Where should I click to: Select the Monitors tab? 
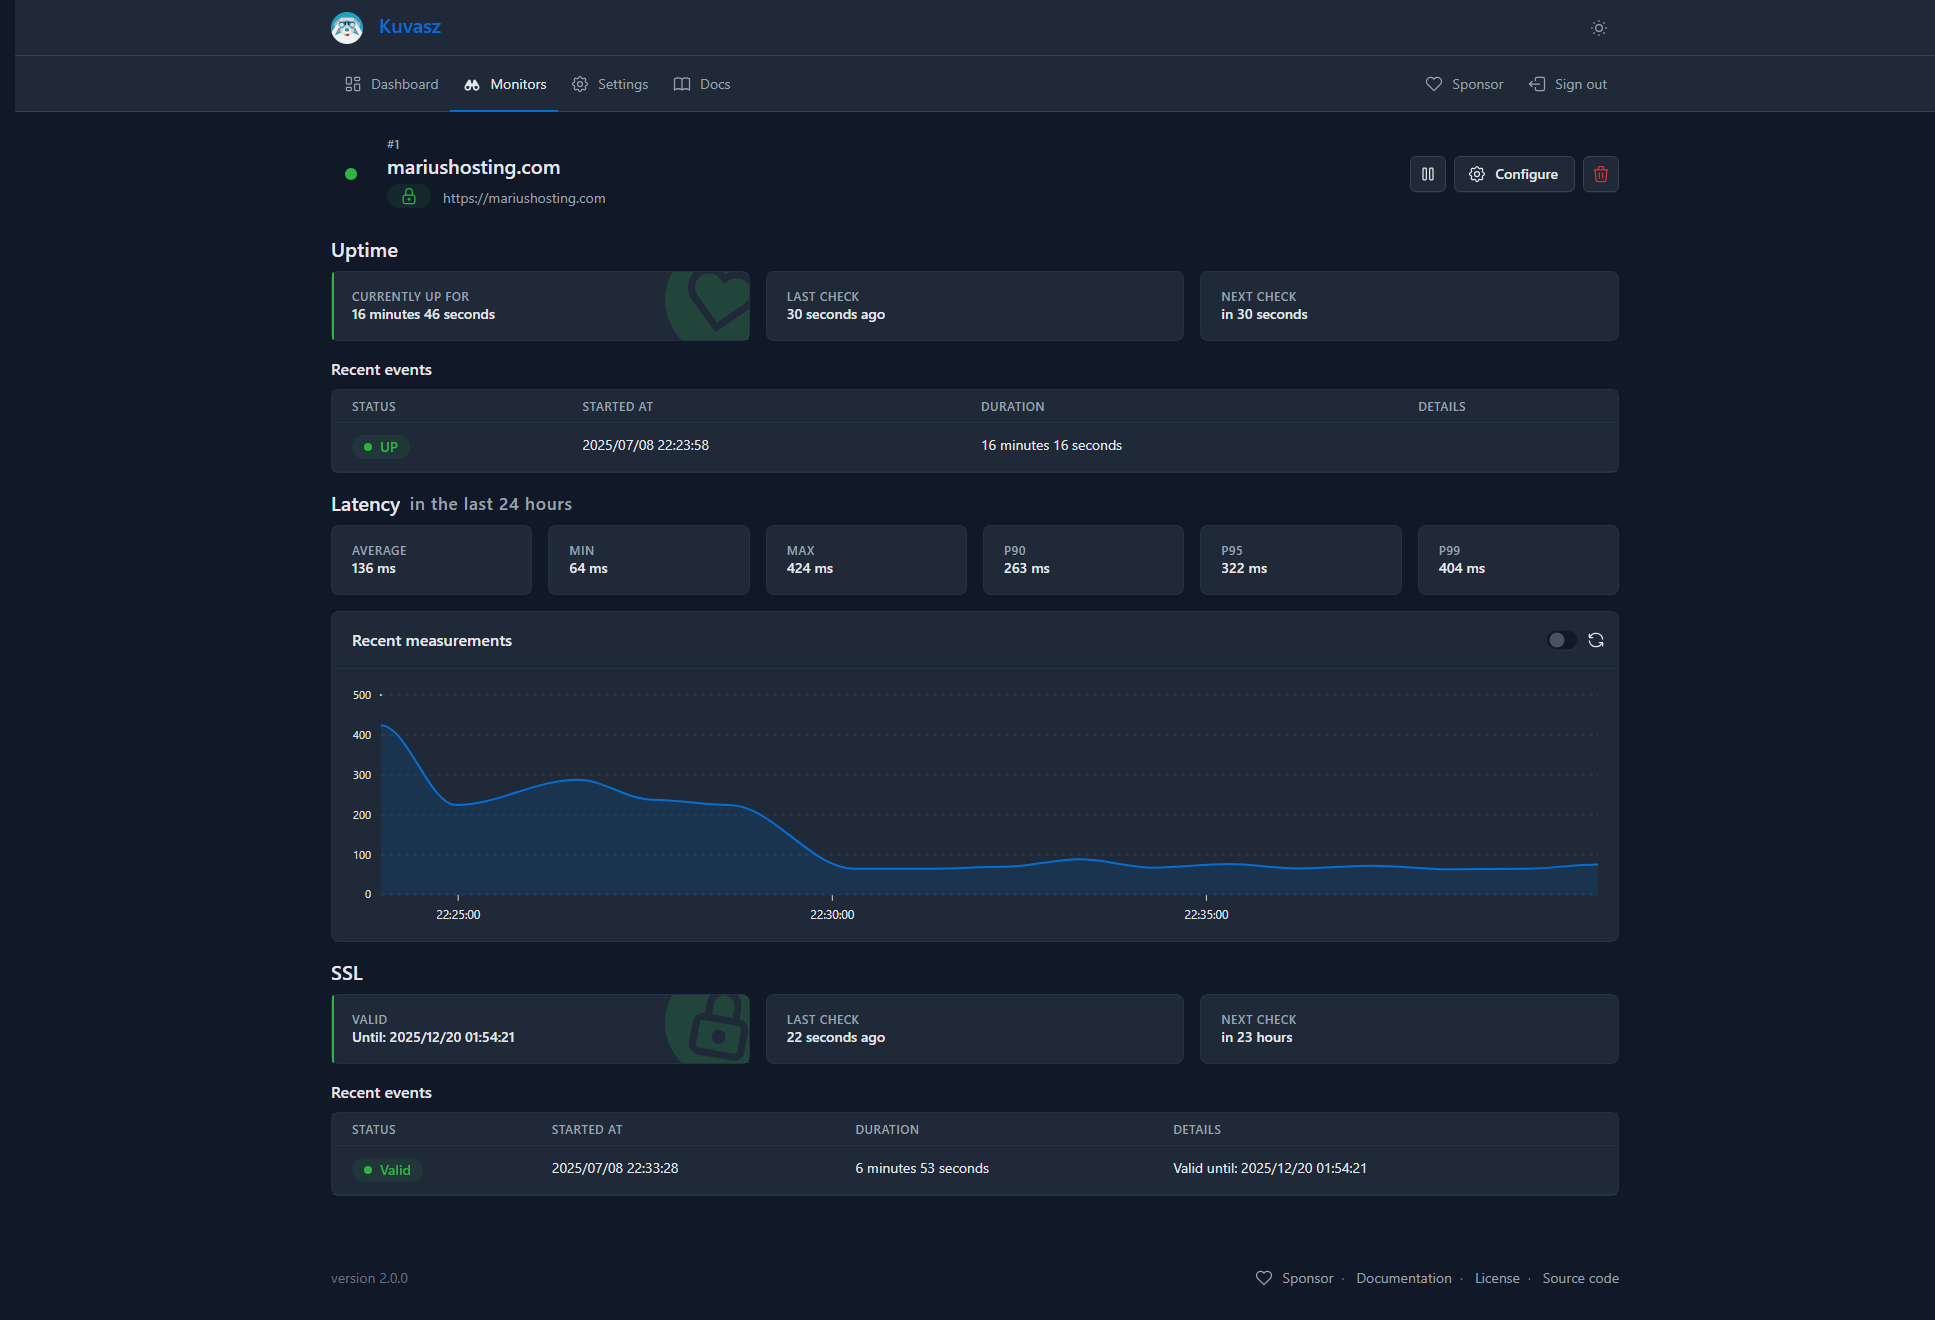(505, 84)
